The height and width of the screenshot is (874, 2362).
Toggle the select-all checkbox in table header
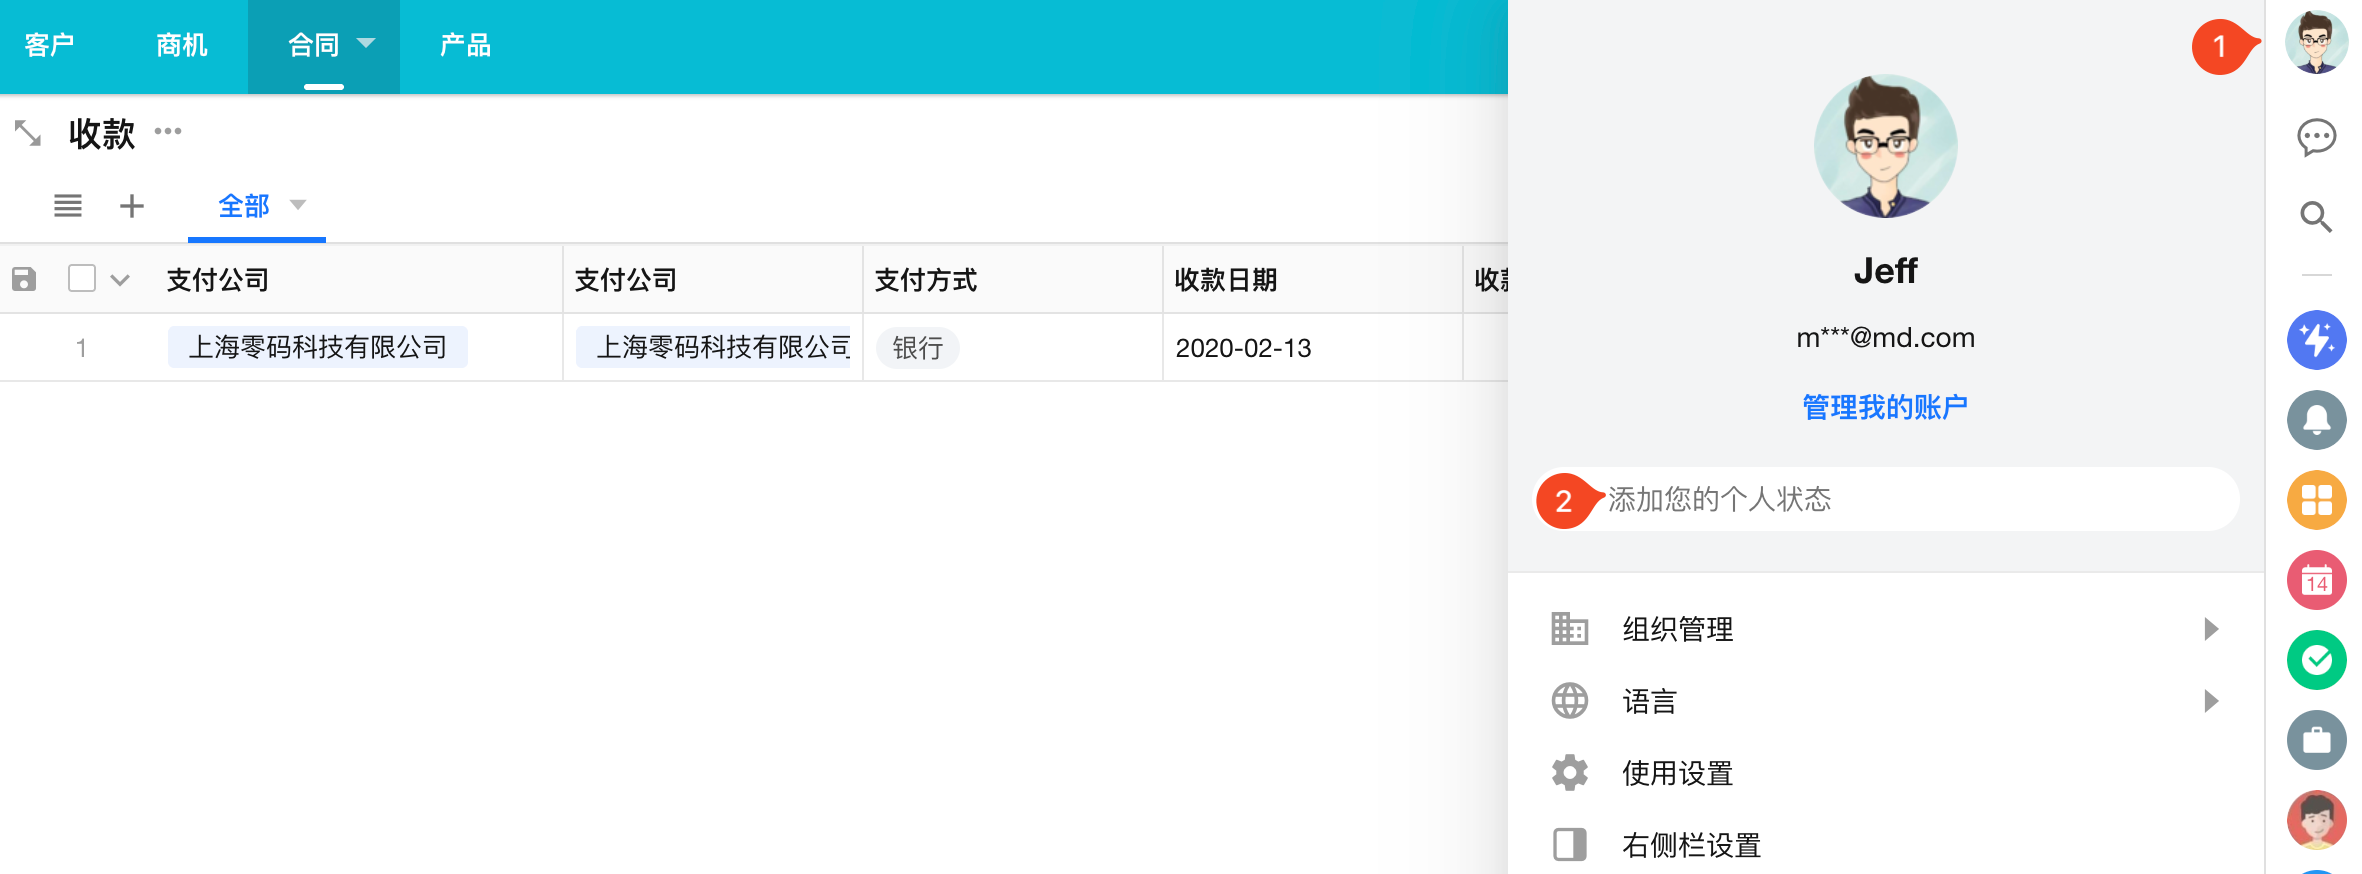pyautogui.click(x=82, y=278)
